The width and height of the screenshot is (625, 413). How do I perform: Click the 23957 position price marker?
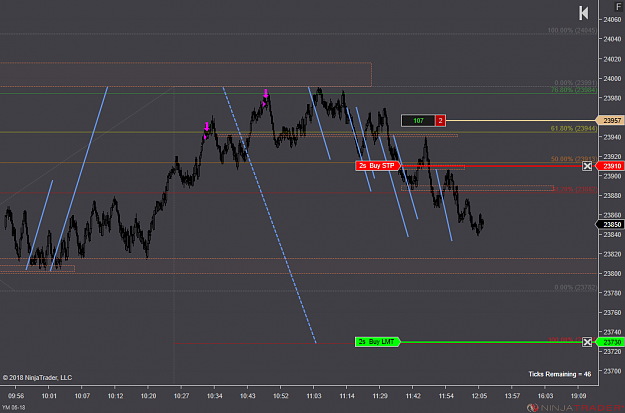tap(611, 120)
